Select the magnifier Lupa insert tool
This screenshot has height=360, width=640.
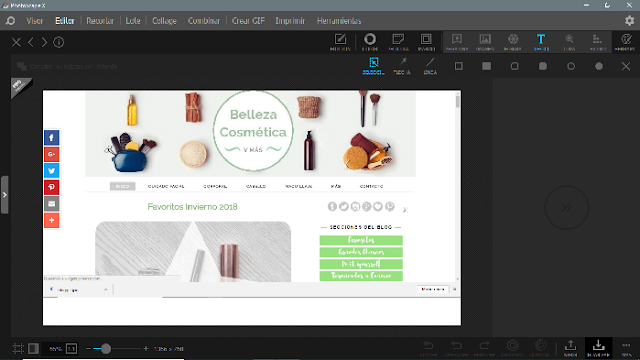pos(569,42)
